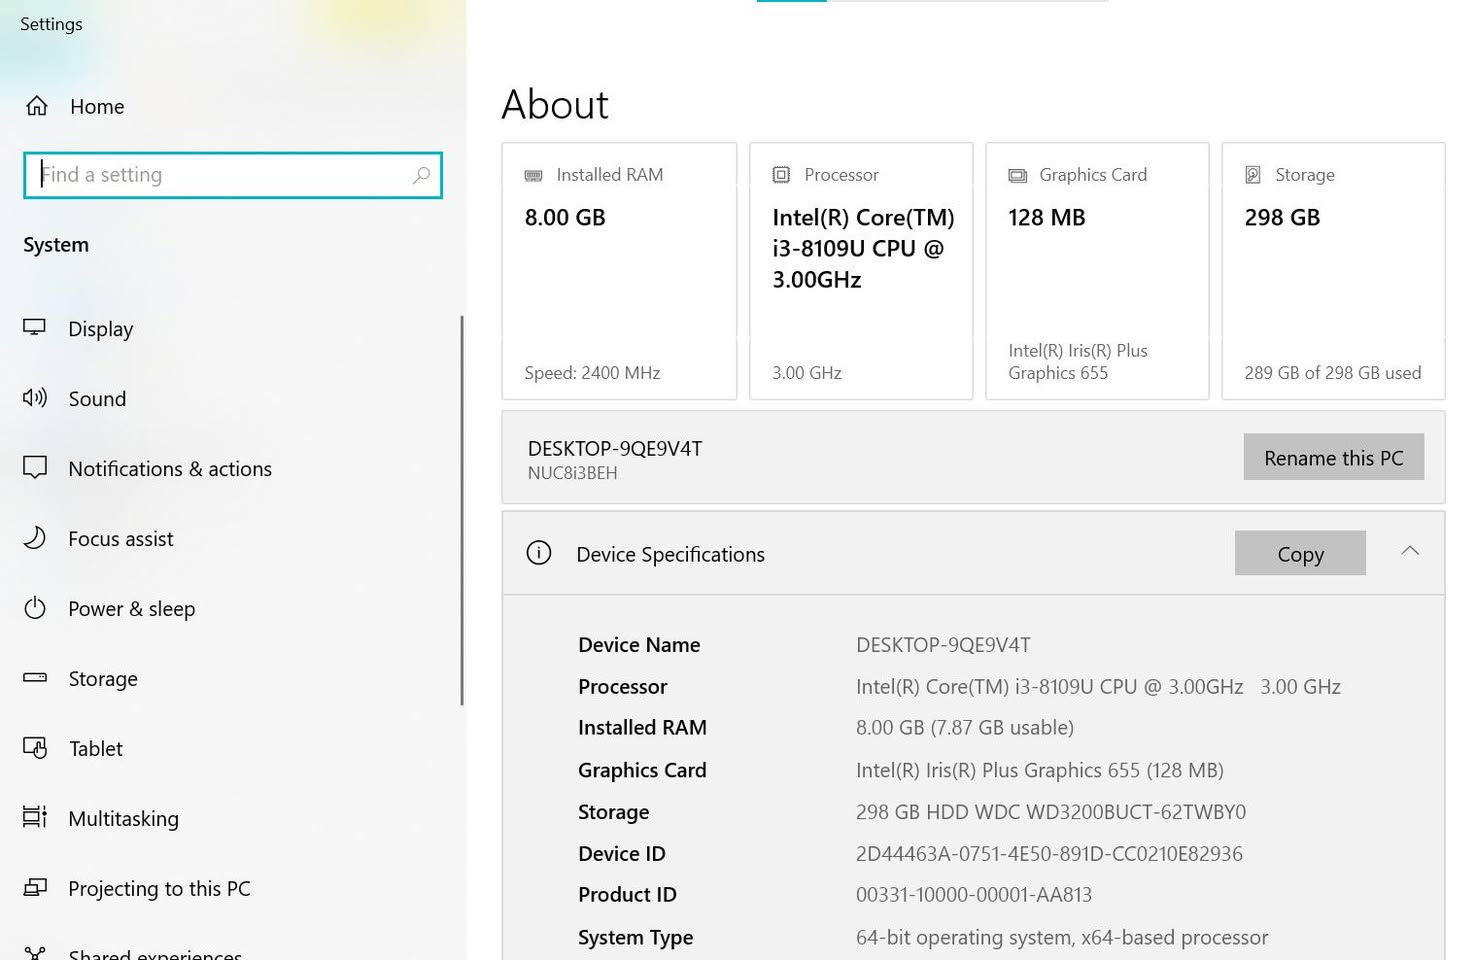Click the Display monitor icon
Screen dimensions: 1476x960
[x=35, y=328]
